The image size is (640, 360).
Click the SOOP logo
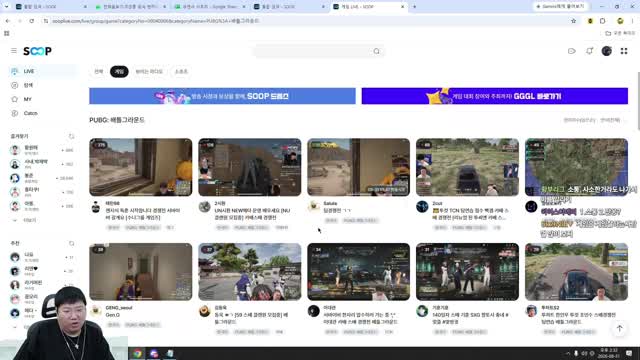click(37, 51)
